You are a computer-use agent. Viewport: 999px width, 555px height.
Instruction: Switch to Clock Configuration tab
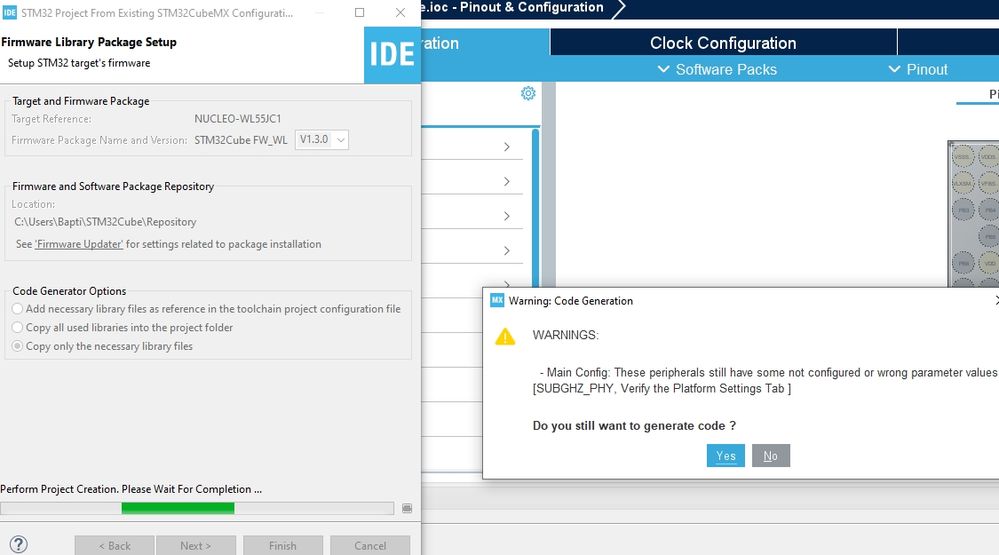point(723,43)
